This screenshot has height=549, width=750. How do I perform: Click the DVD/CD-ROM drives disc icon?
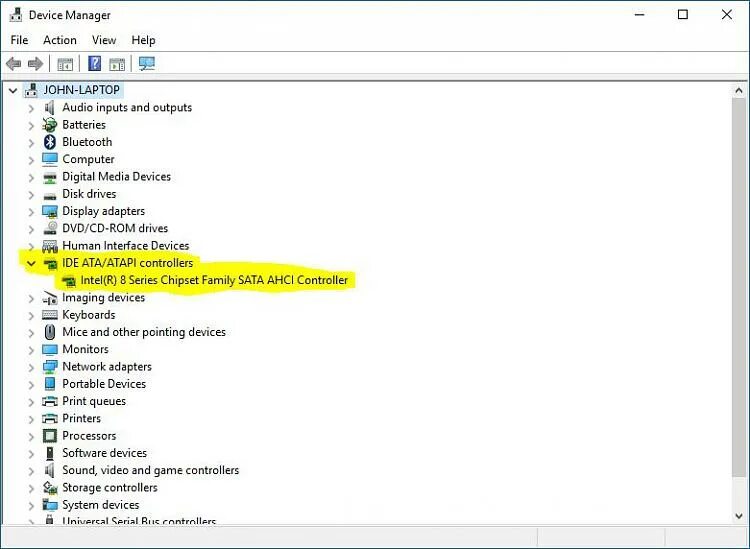coord(50,229)
